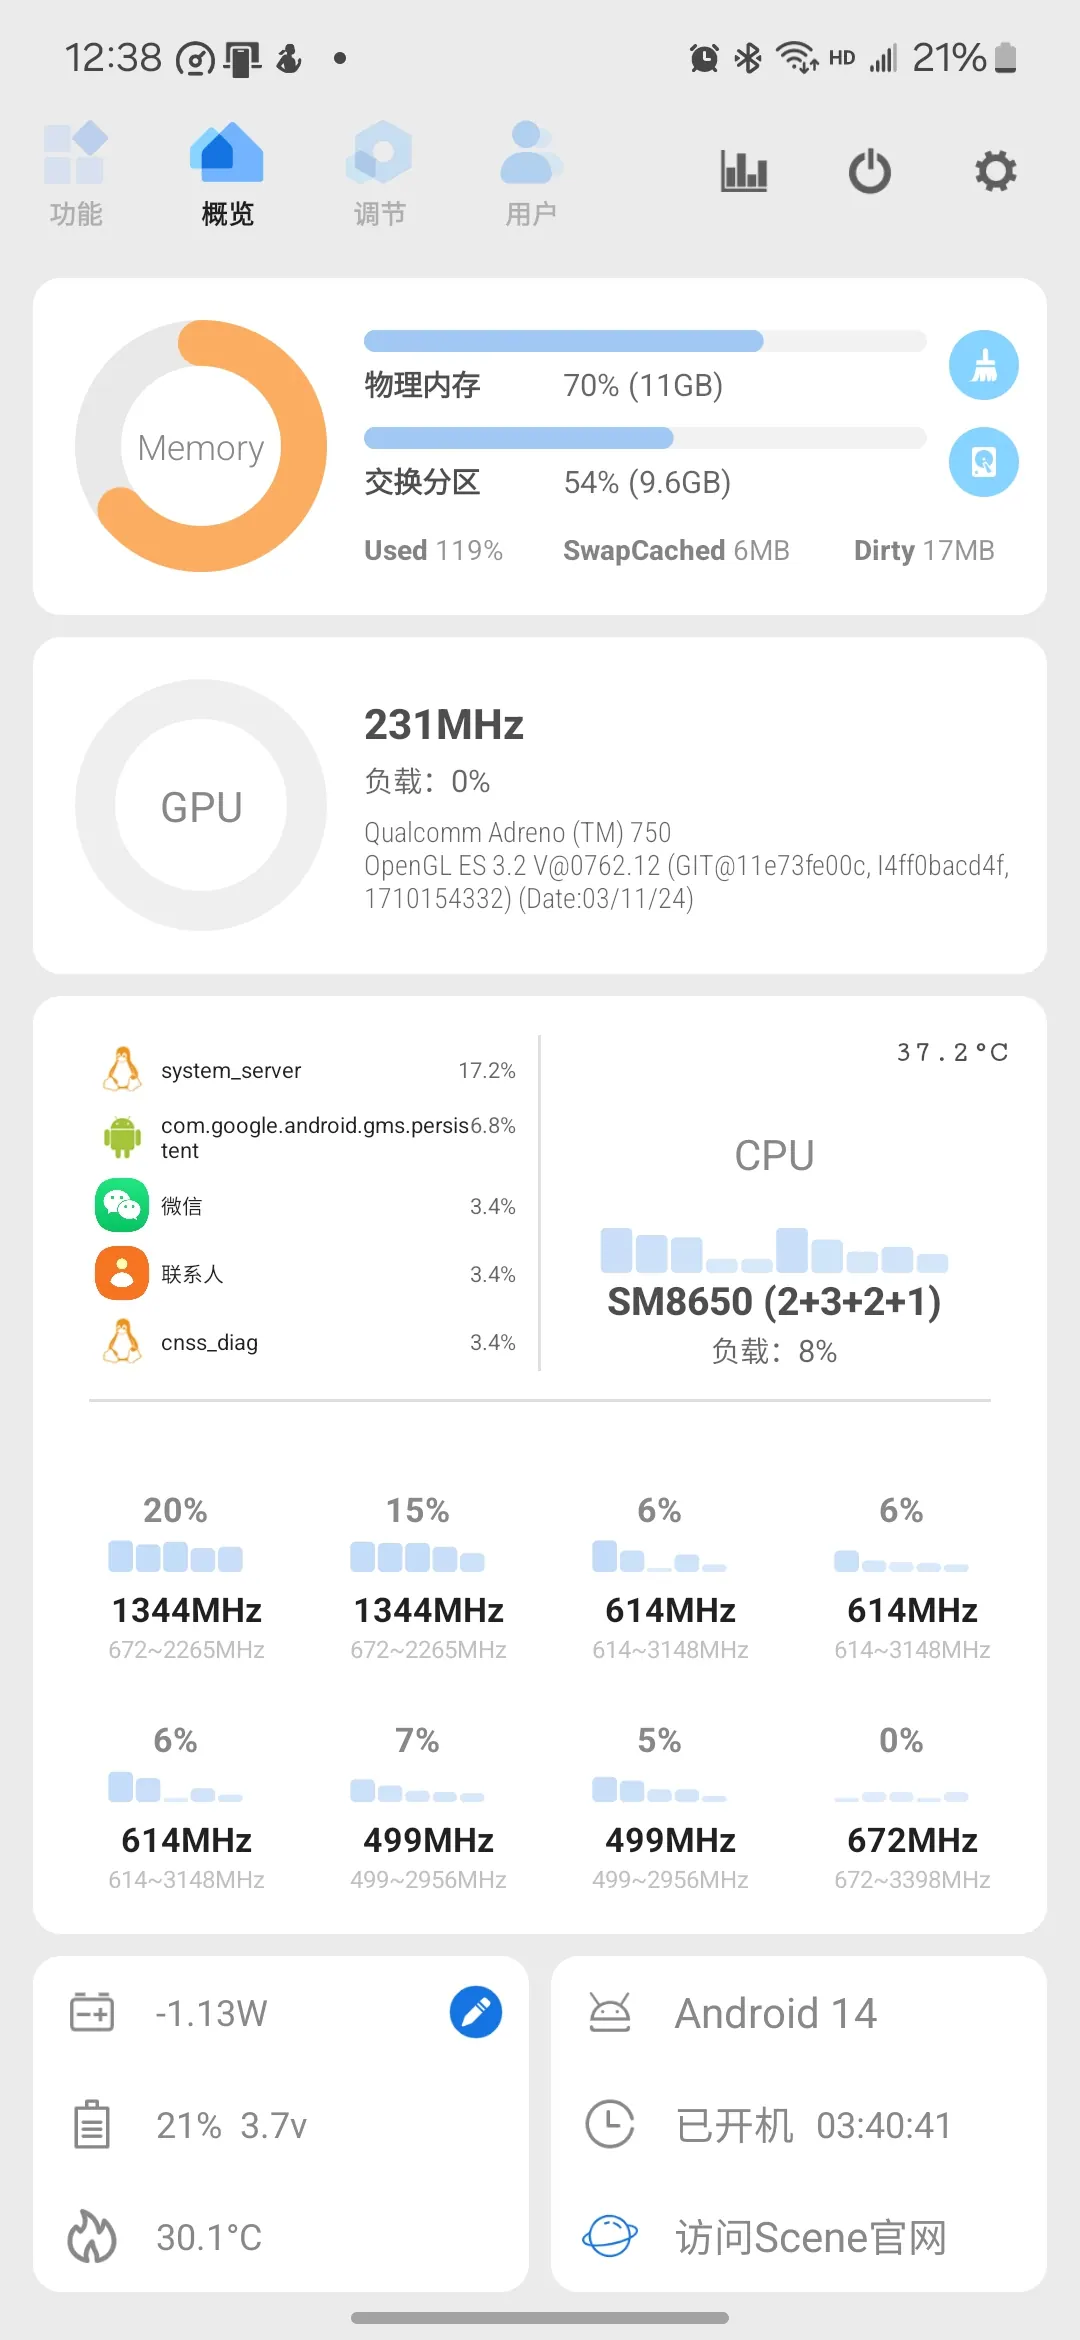This screenshot has width=1080, height=2340.
Task: Open the bar chart statistics icon
Action: [x=744, y=171]
